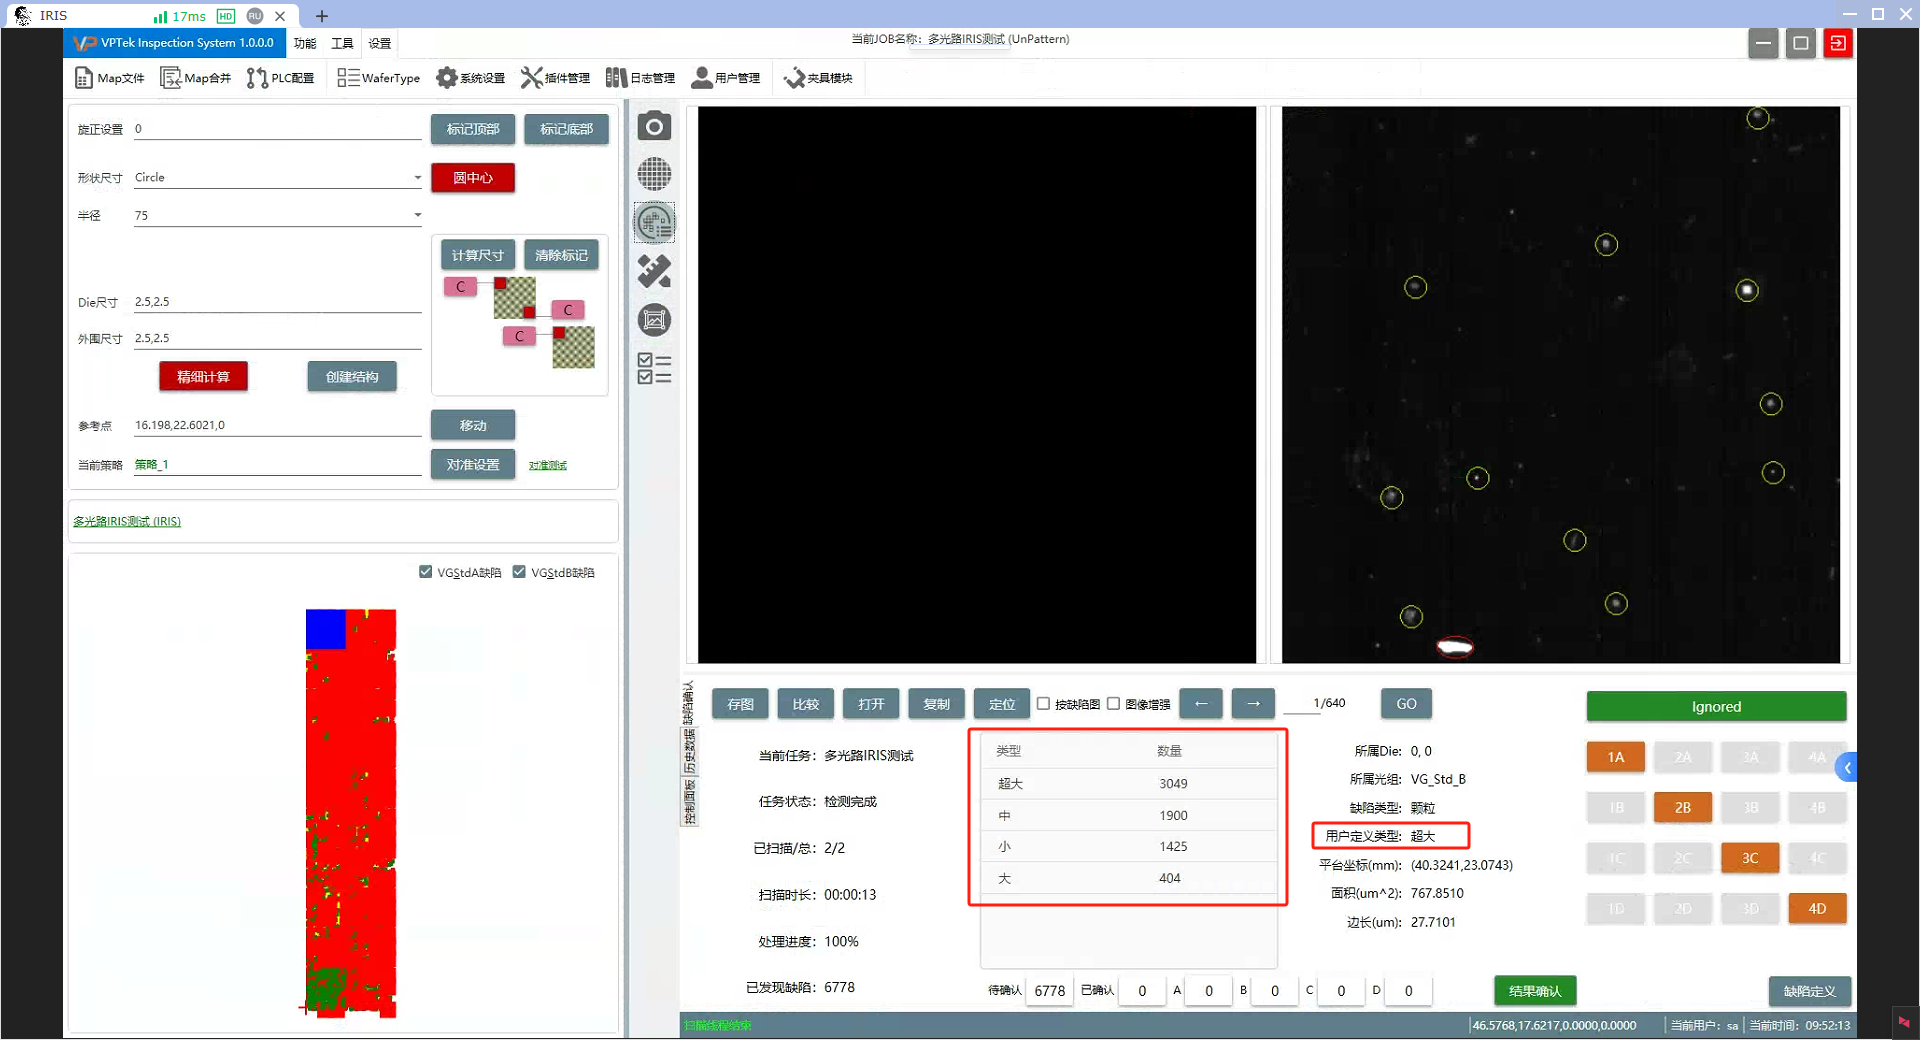The image size is (1920, 1040).
Task: Open new browser tab plus icon
Action: (x=321, y=16)
